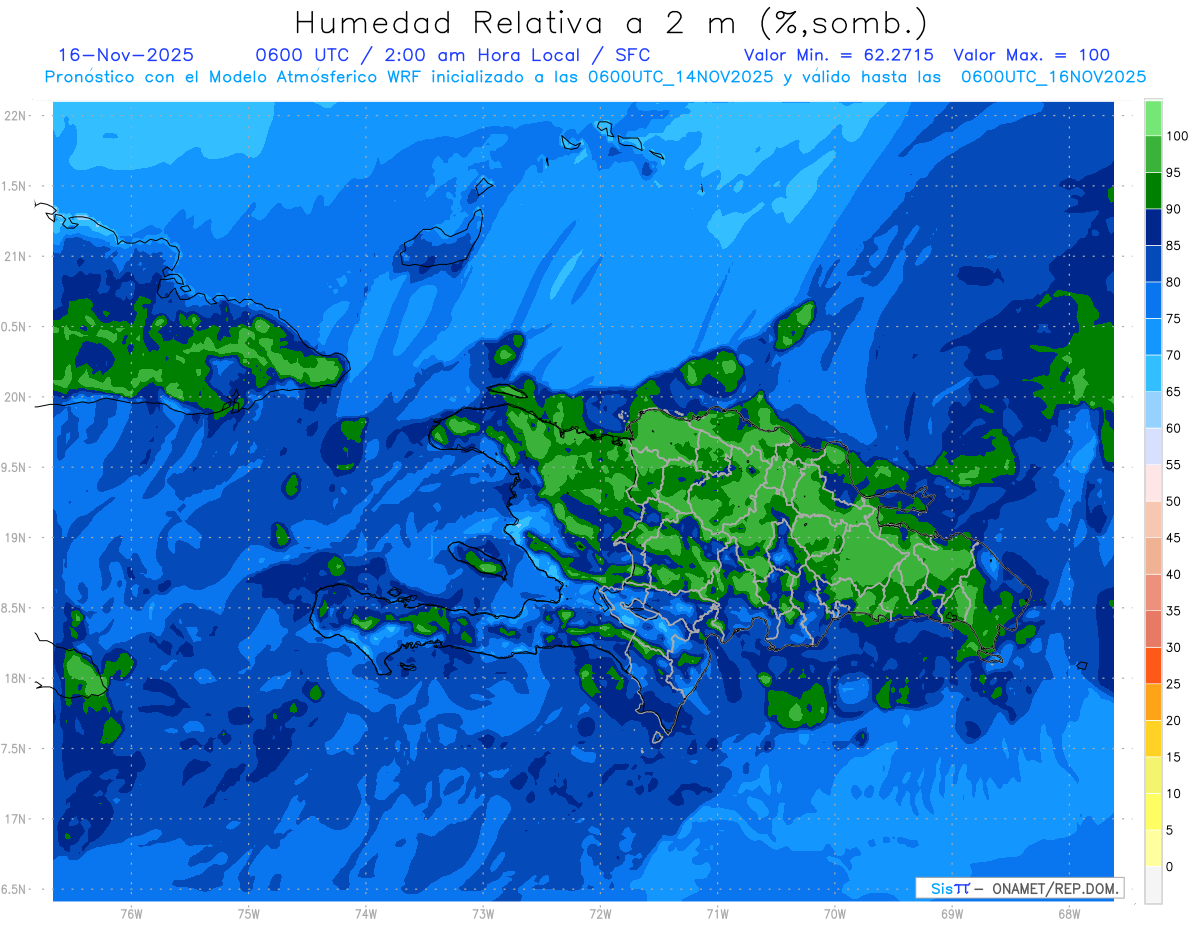Click the colorbar label '80'
This screenshot has height=927, width=1200.
tap(1173, 282)
